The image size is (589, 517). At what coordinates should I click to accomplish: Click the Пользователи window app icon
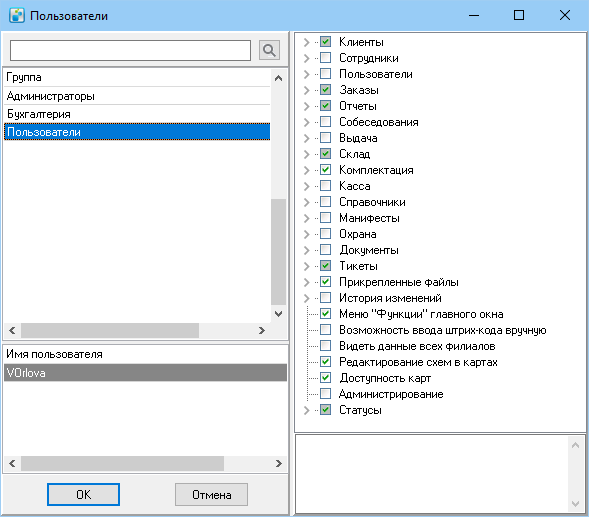pyautogui.click(x=17, y=16)
